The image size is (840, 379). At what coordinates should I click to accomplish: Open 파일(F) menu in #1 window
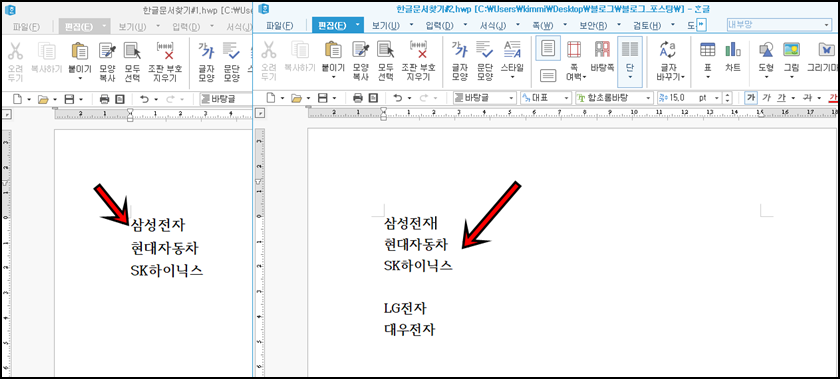pyautogui.click(x=26, y=26)
